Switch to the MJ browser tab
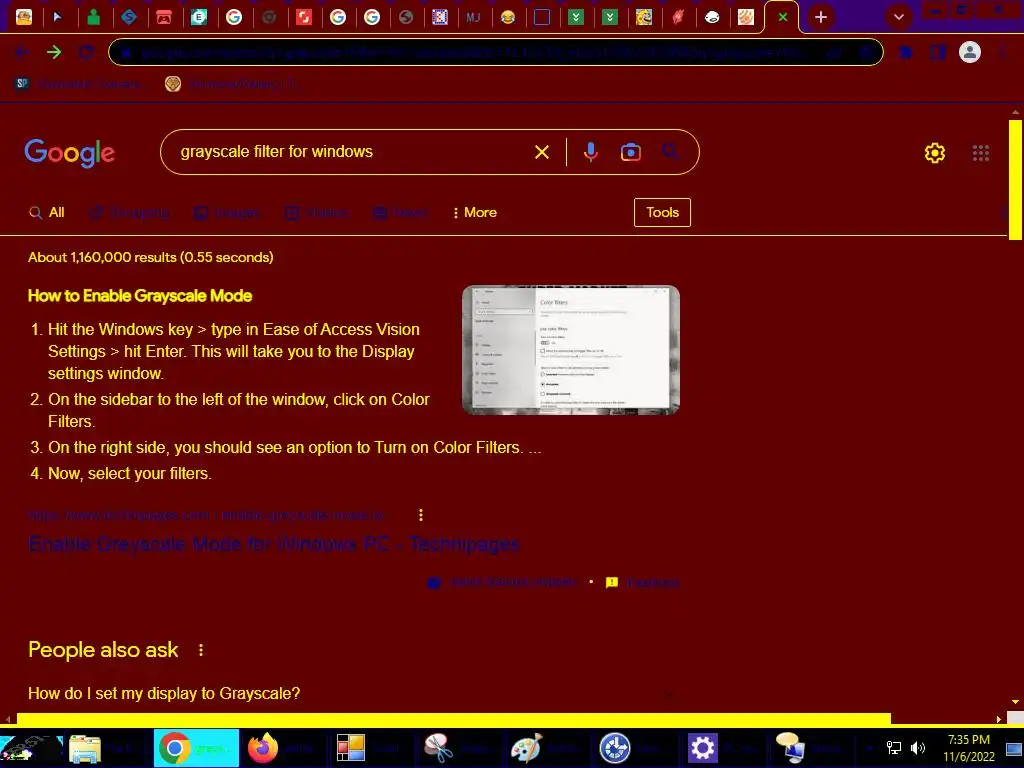Screen dimensions: 1024x768 point(473,18)
